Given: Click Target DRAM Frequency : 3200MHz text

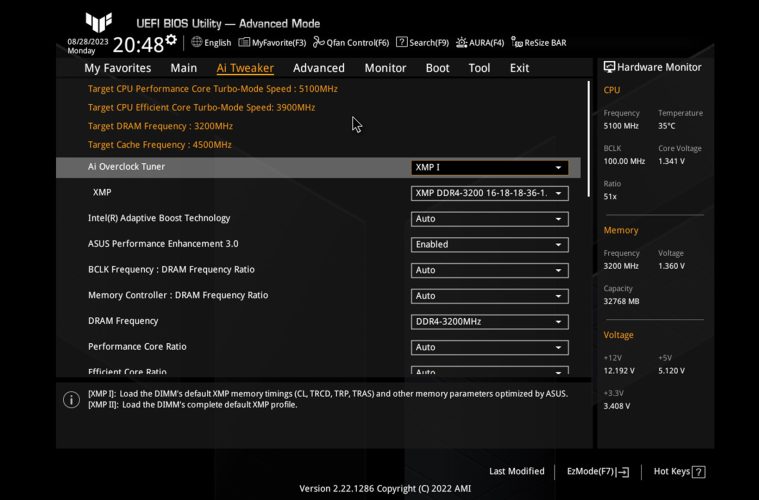Looking at the screenshot, I should pos(160,126).
